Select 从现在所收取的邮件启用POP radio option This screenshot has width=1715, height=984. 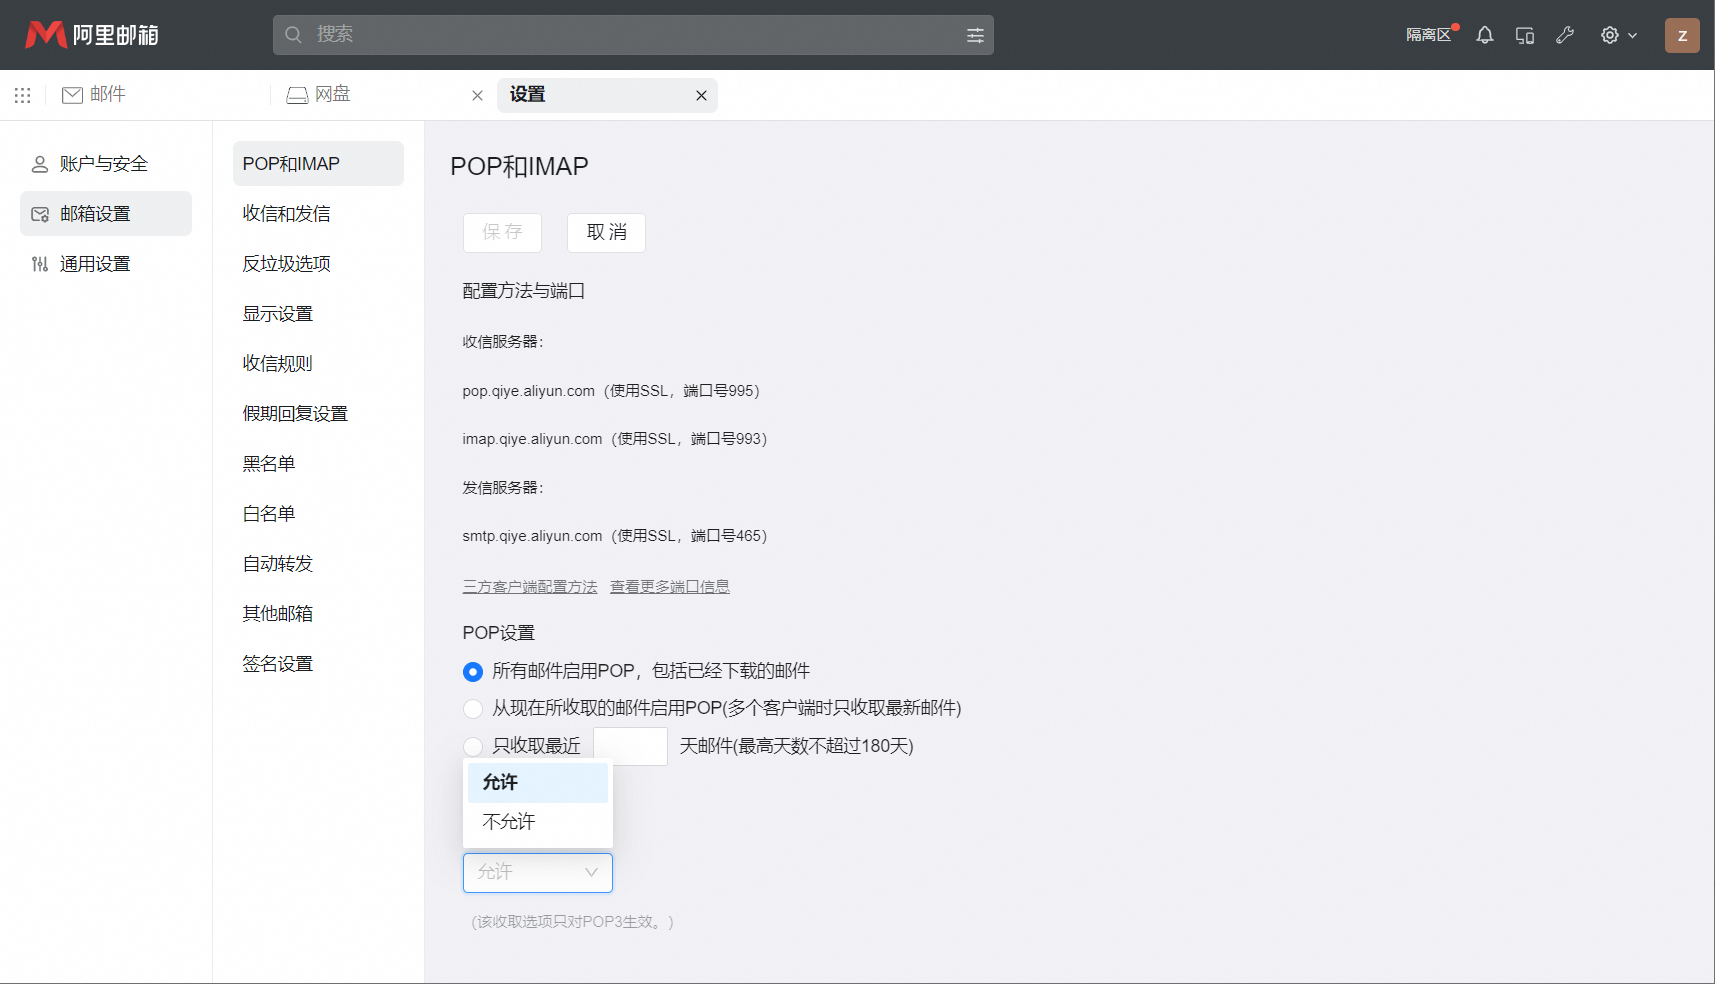[473, 709]
